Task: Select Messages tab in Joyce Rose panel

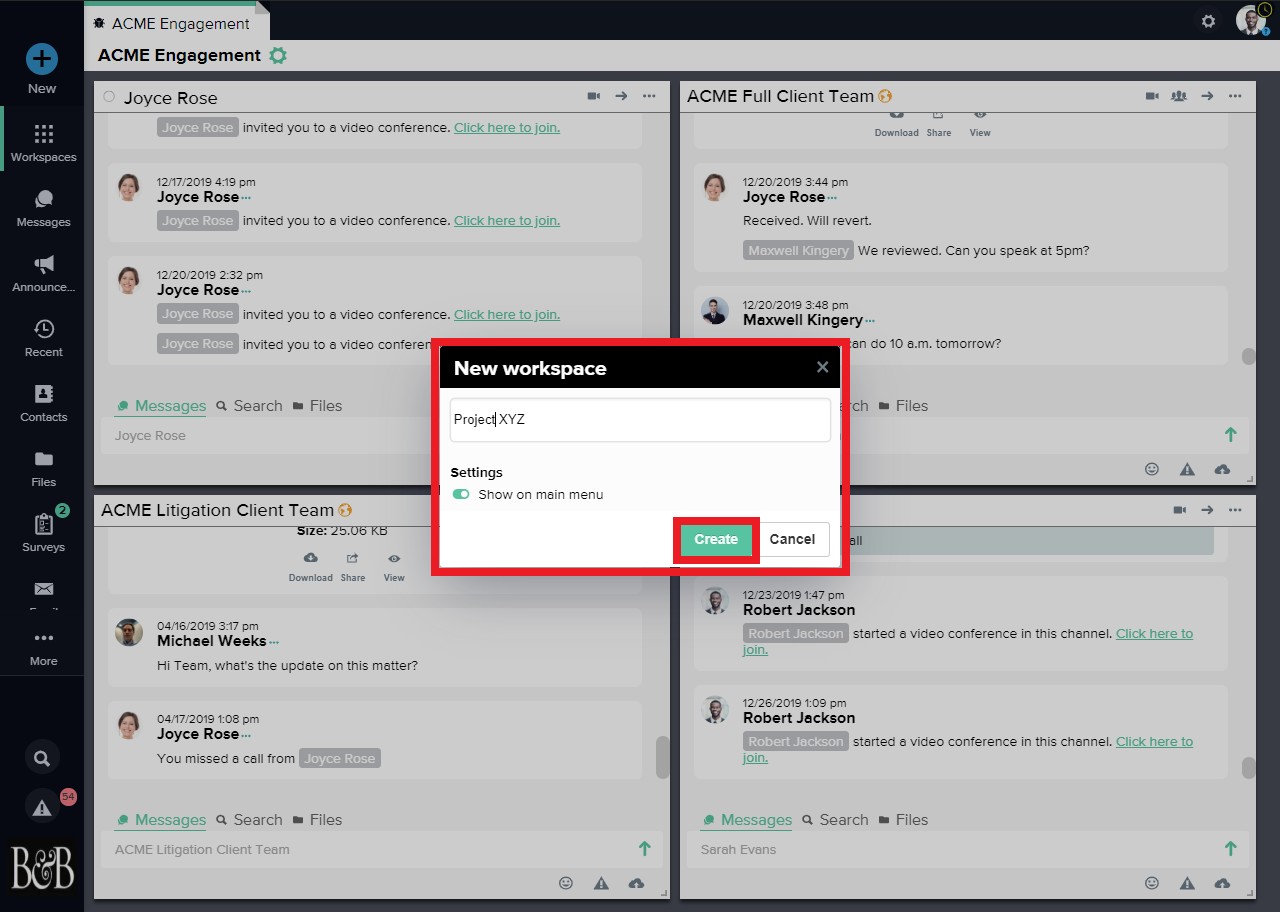Action: coord(161,406)
